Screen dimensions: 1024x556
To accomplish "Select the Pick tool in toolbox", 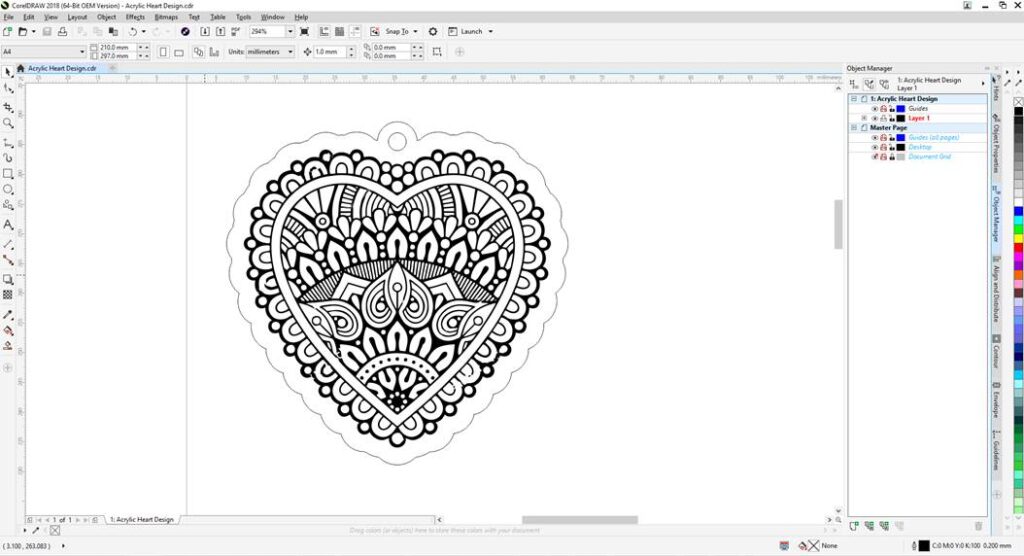I will pos(8,72).
